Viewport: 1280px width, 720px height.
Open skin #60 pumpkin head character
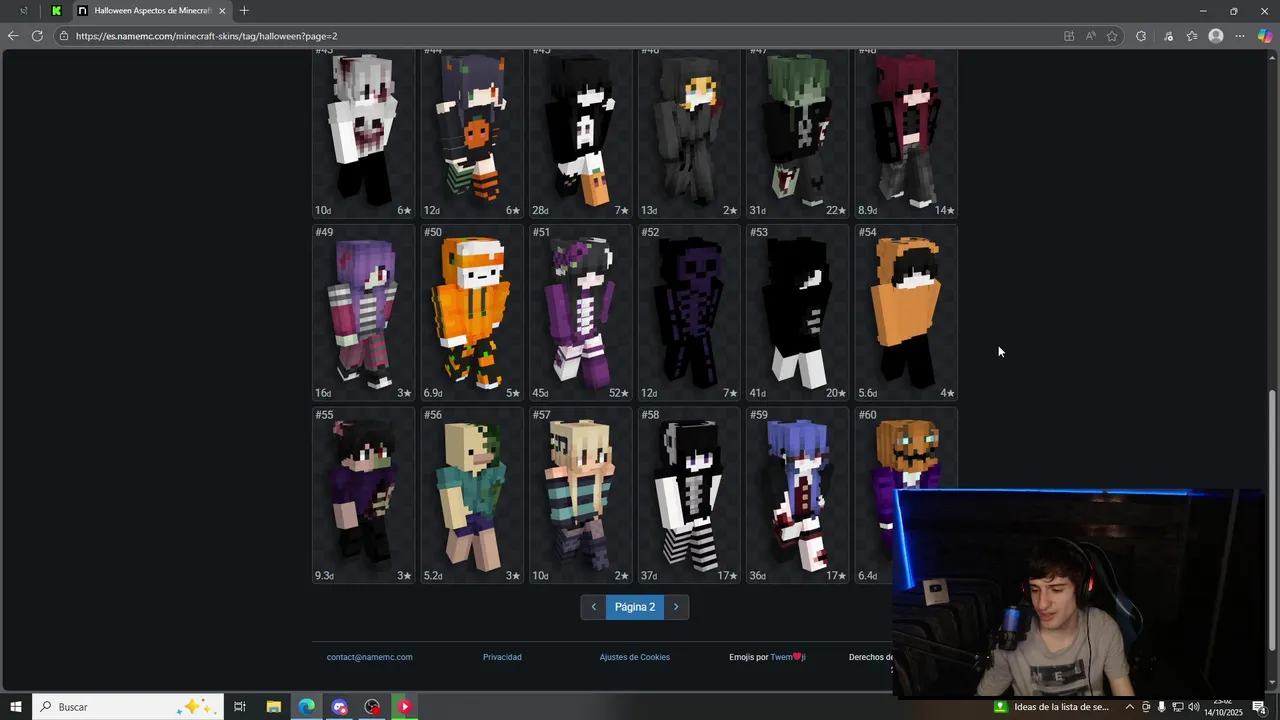pyautogui.click(x=906, y=450)
